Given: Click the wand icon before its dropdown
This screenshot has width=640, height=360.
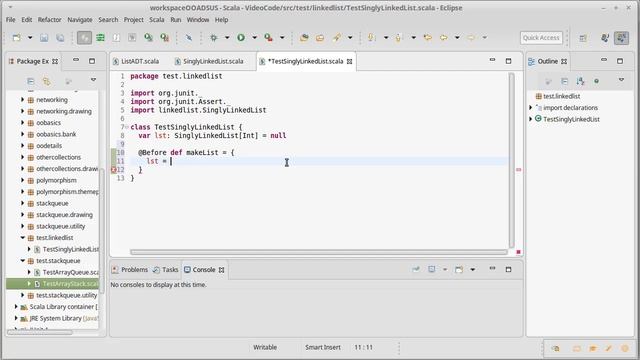Looking at the screenshot, I should click(336, 38).
